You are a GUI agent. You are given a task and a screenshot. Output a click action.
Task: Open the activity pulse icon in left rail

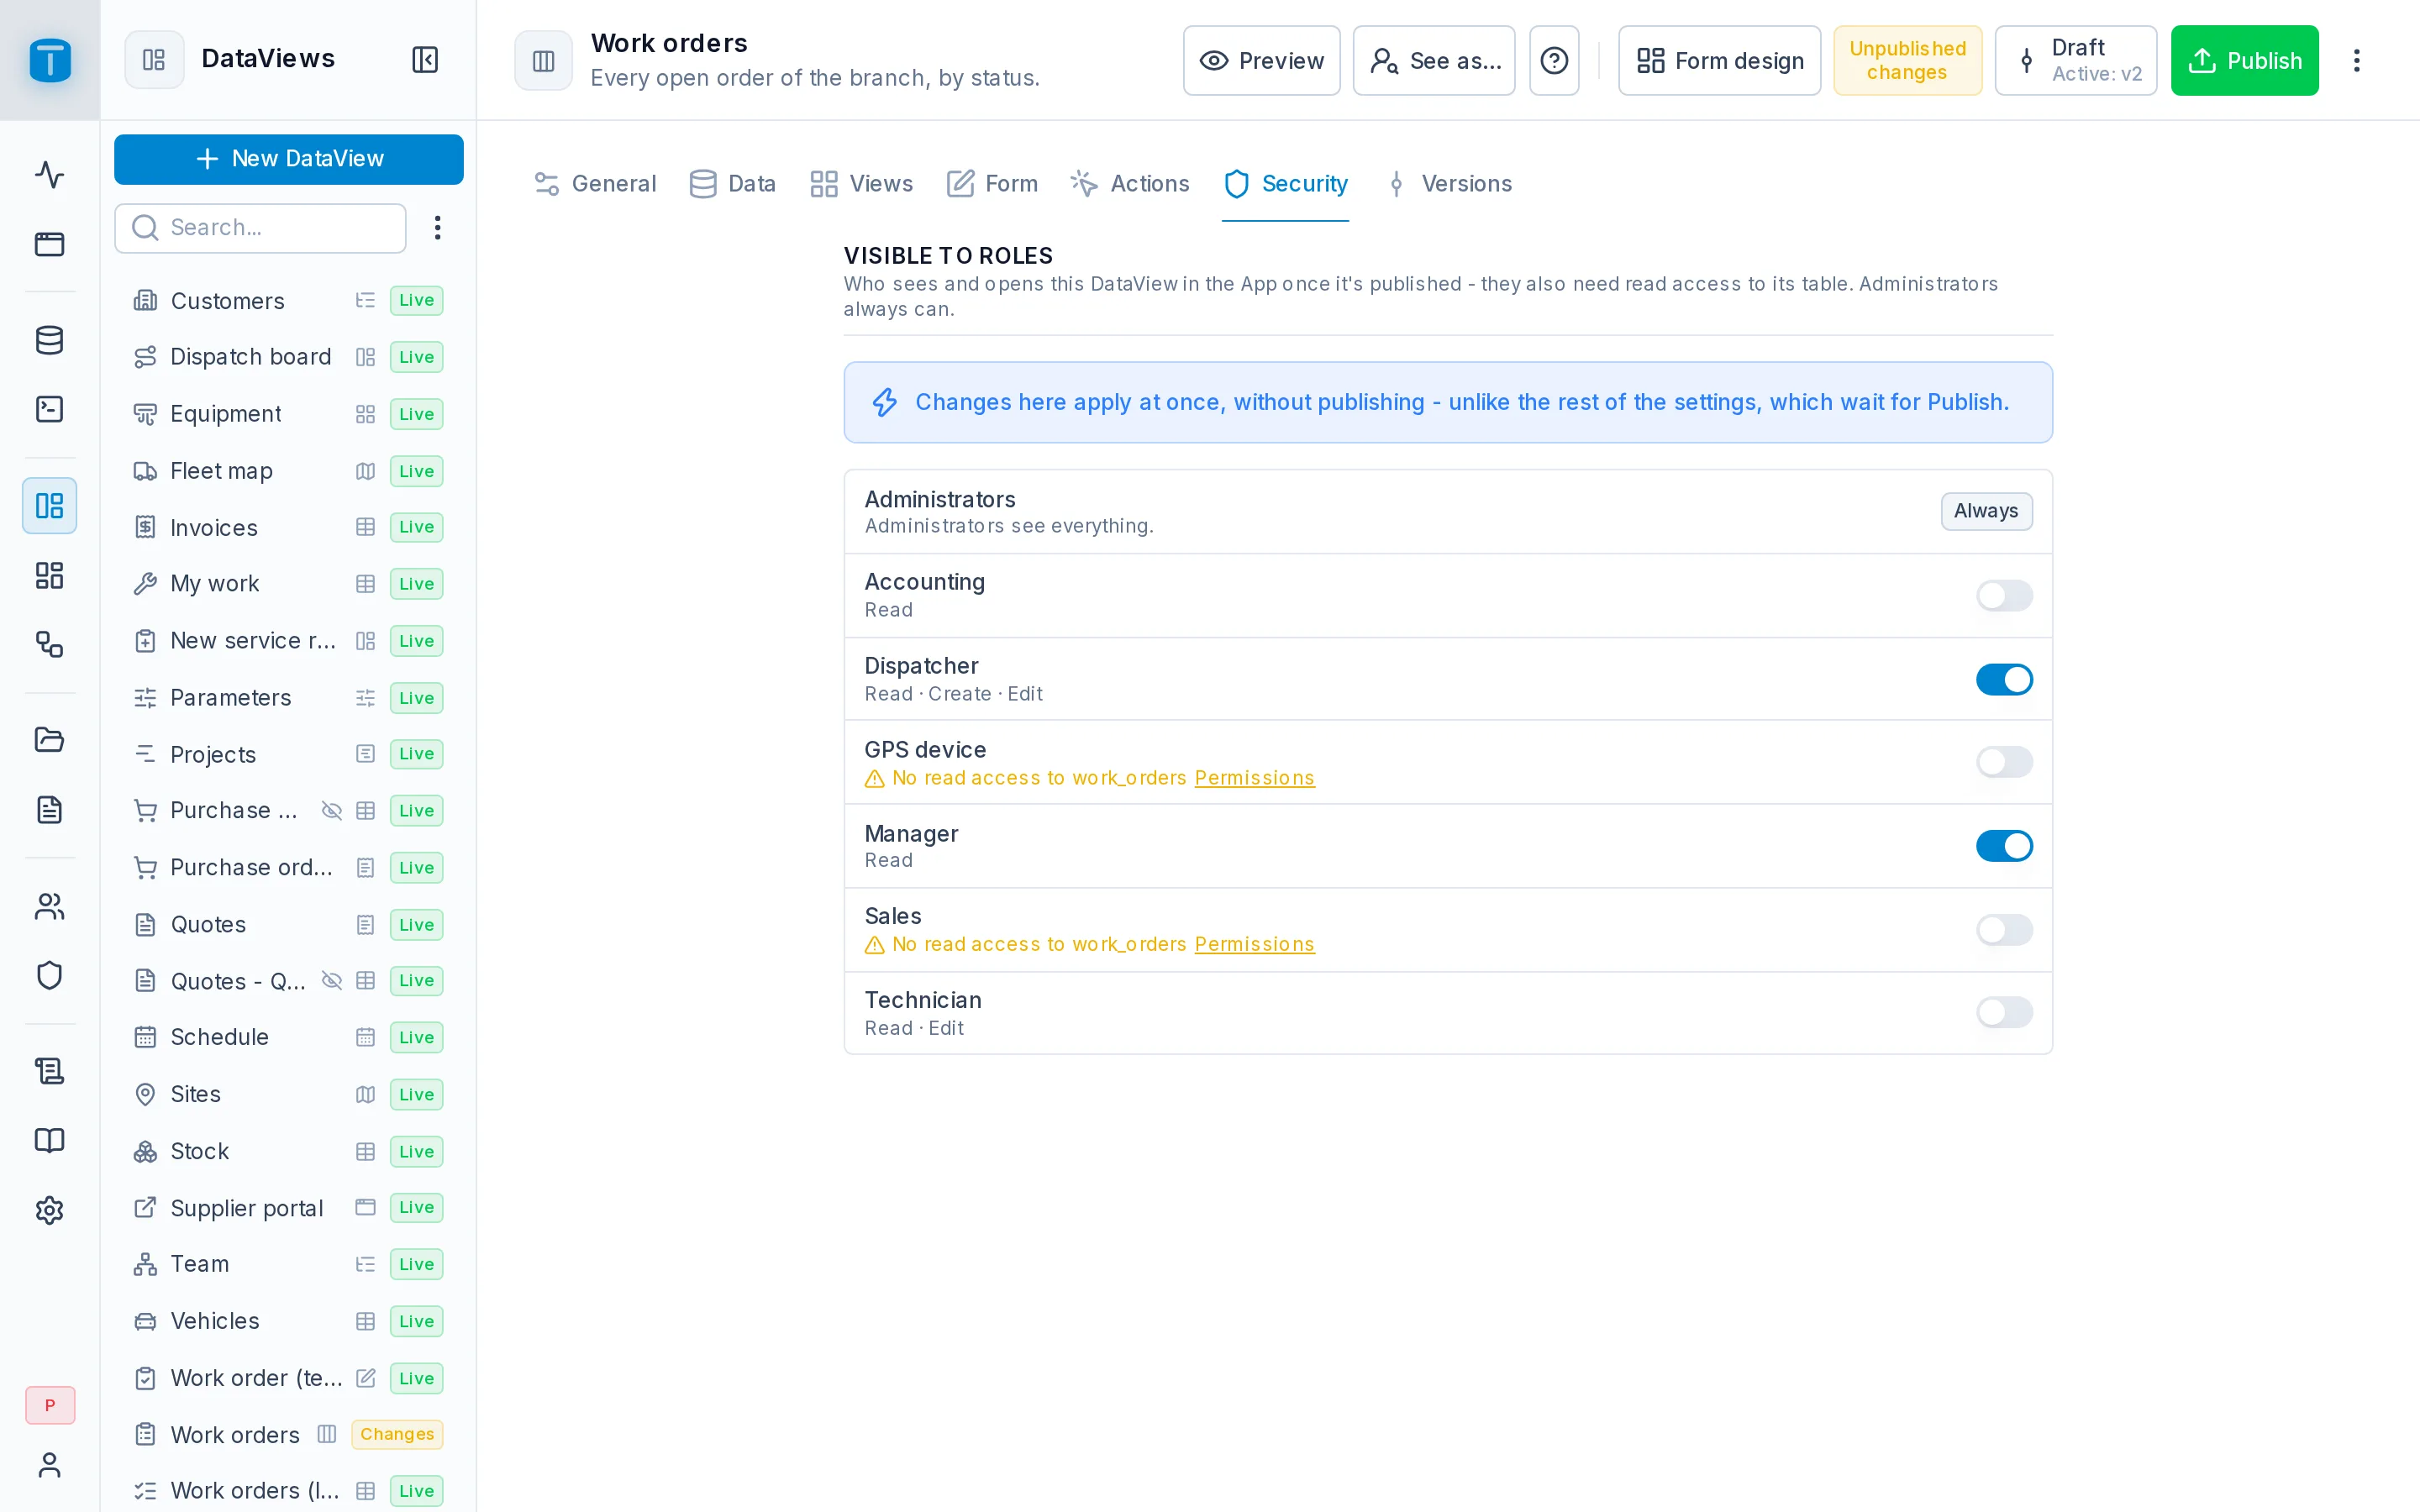tap(49, 175)
